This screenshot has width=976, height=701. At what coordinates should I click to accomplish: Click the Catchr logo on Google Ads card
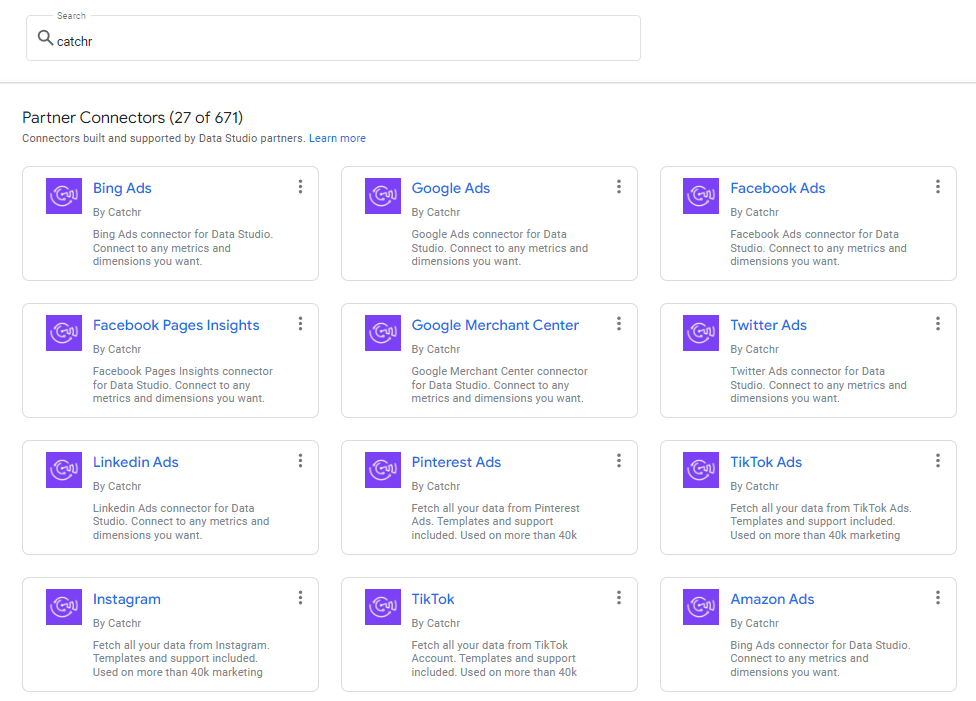click(382, 196)
